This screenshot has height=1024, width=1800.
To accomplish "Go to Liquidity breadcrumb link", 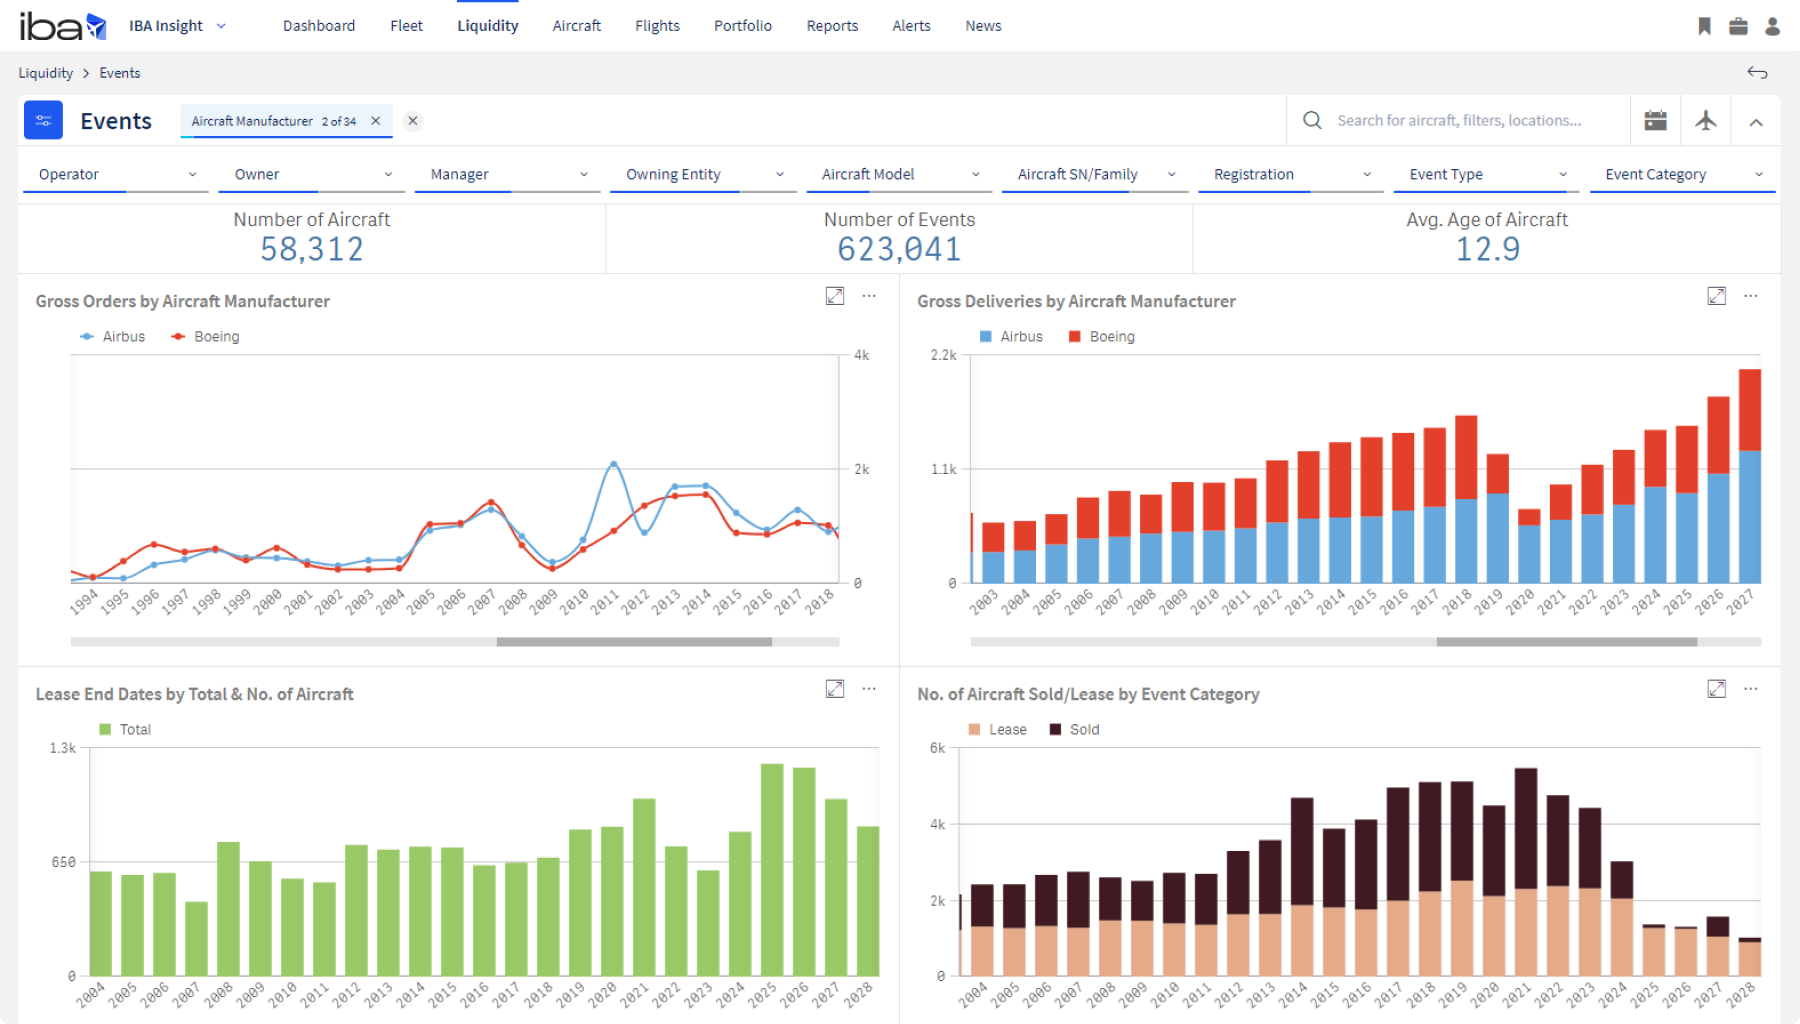I will point(46,73).
